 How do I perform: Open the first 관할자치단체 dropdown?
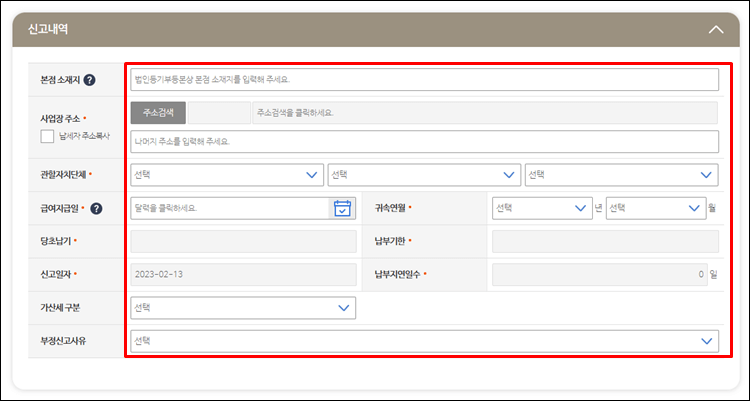227,175
